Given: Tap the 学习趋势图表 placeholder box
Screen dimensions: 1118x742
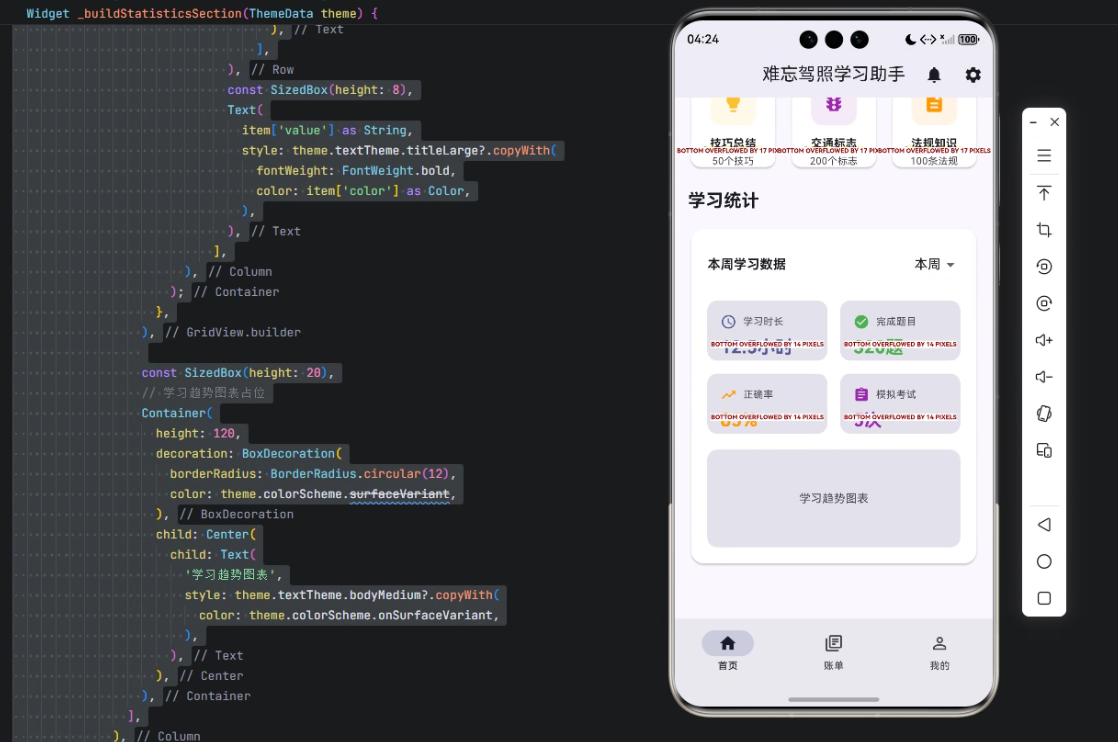Looking at the screenshot, I should (834, 498).
